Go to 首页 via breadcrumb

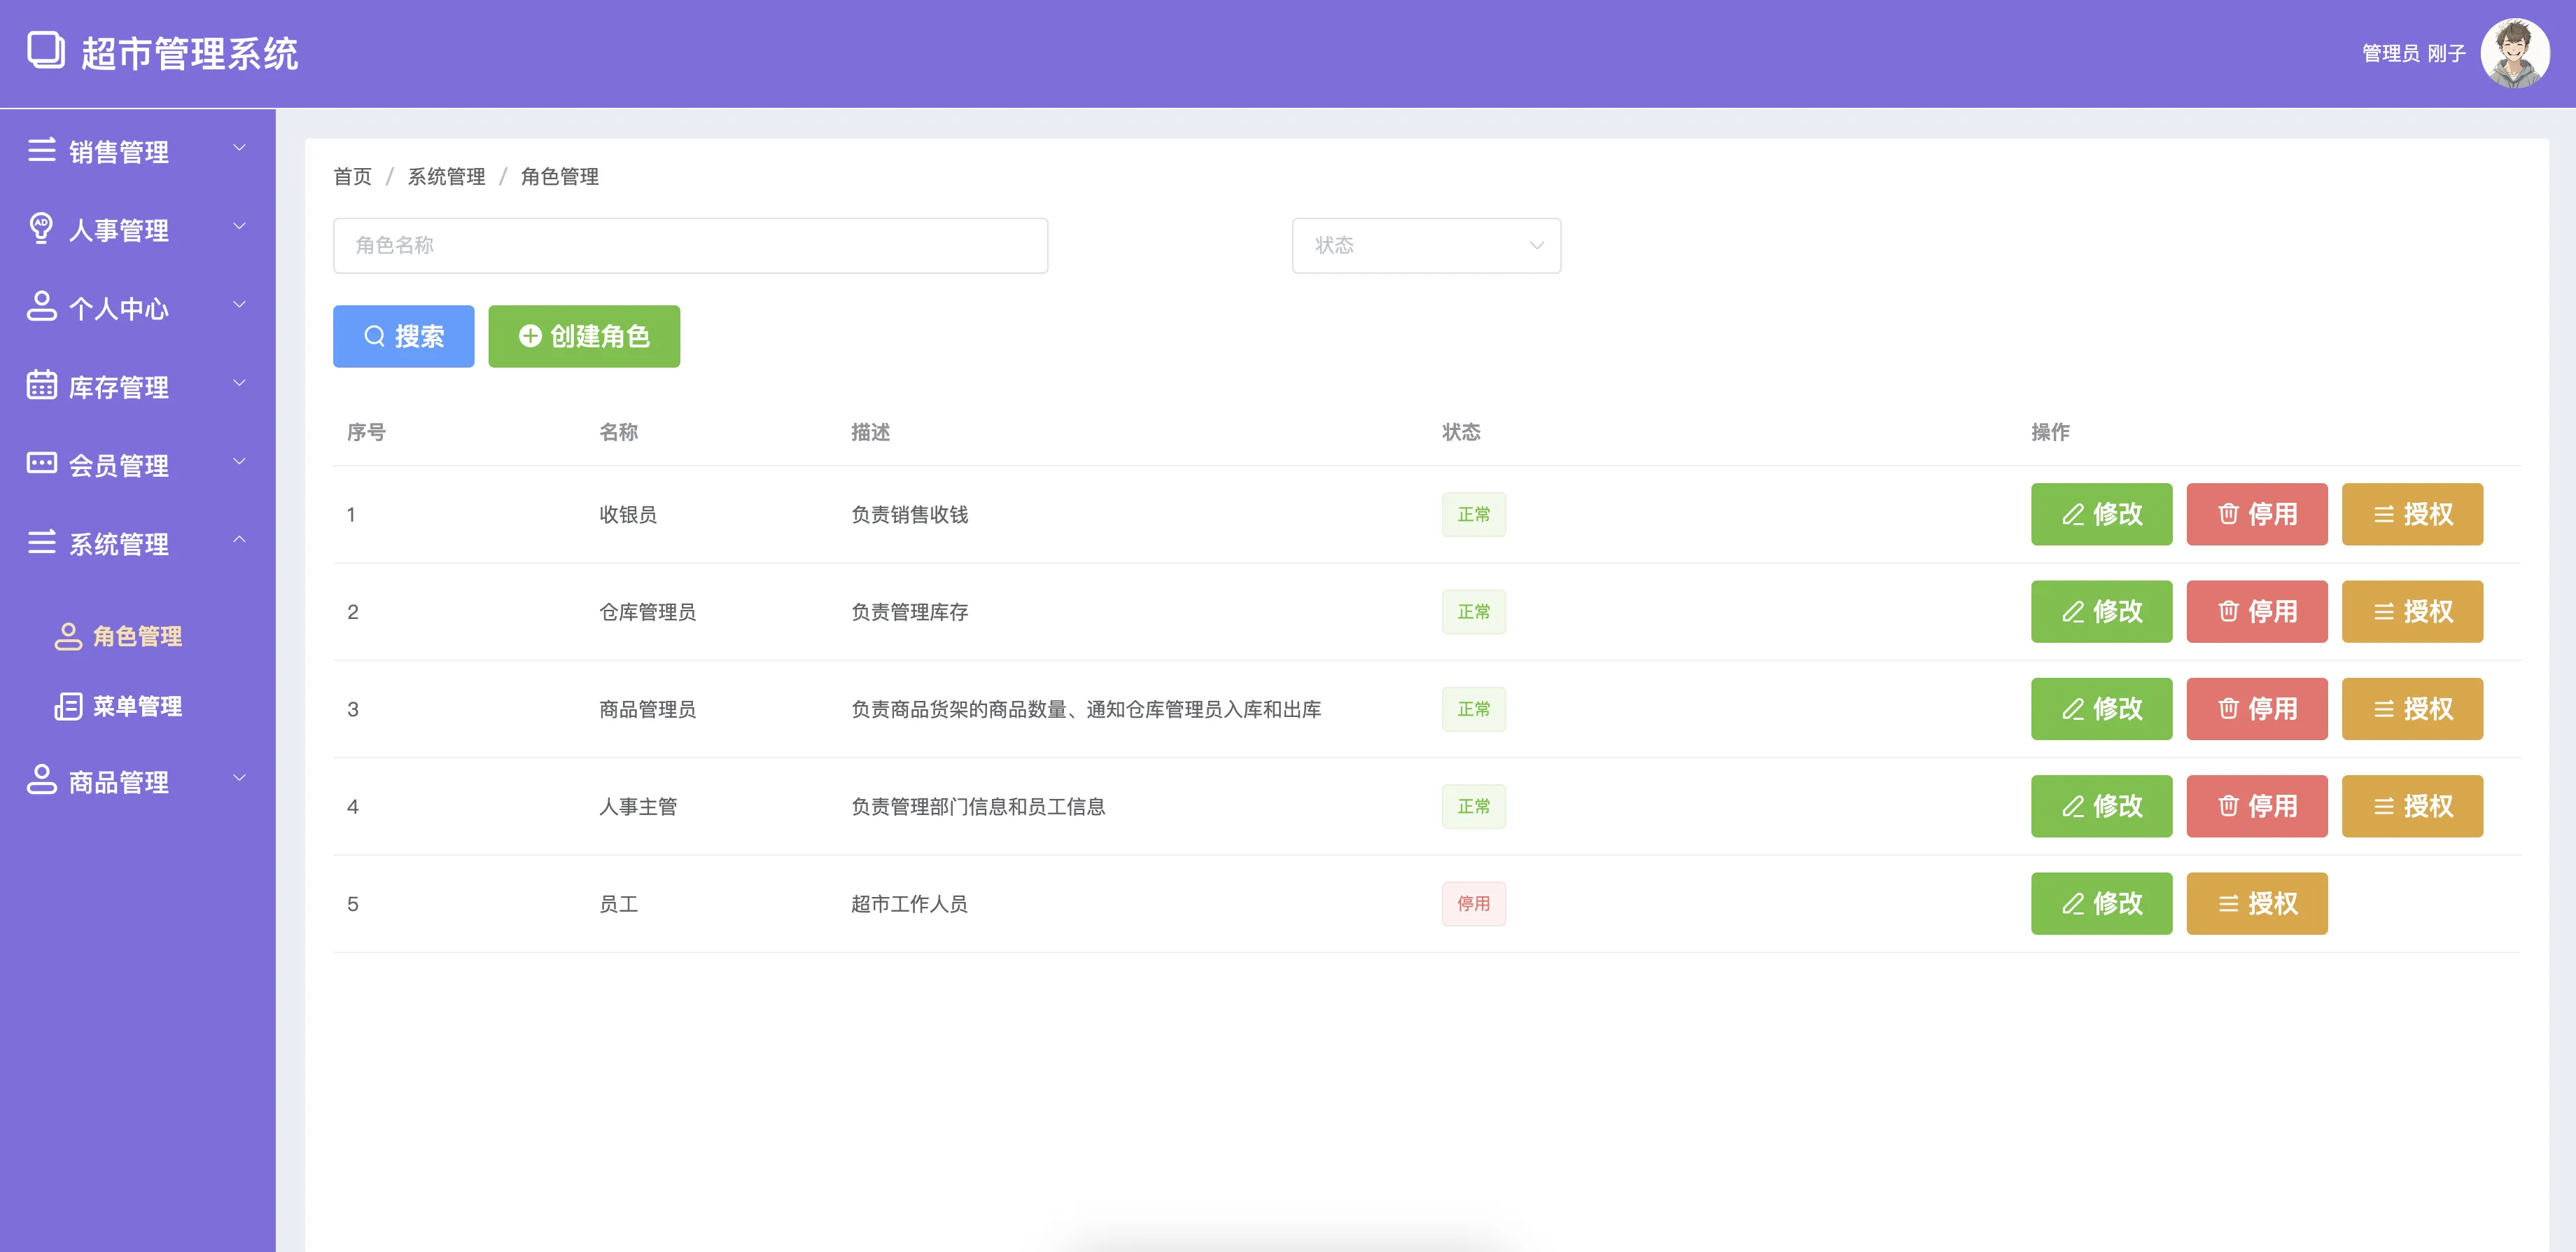coord(352,177)
